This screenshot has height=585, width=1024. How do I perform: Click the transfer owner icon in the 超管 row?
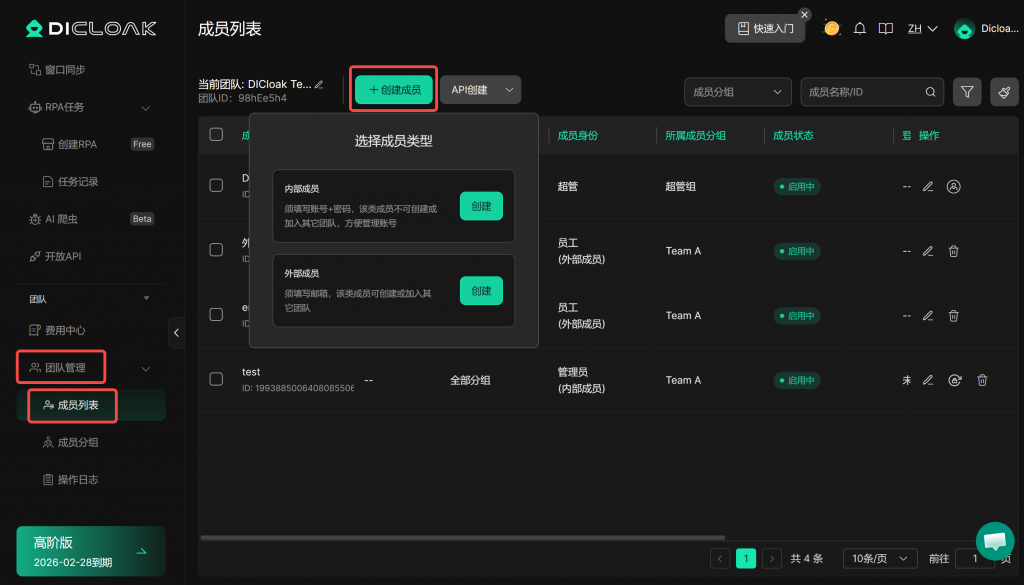(x=953, y=186)
